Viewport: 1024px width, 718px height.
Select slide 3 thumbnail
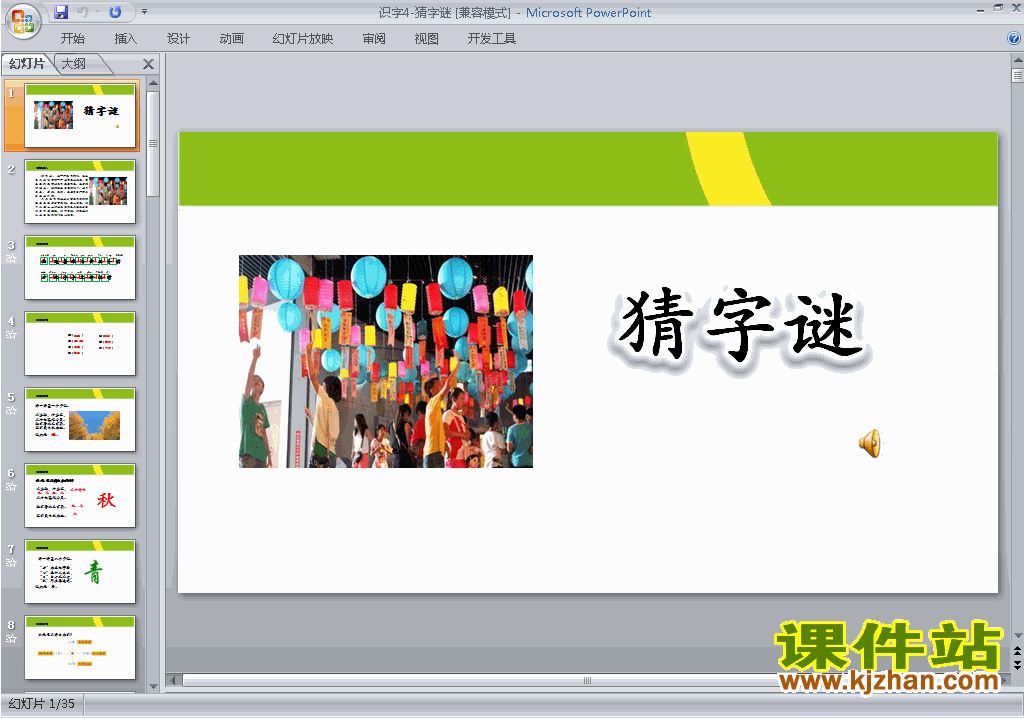click(x=80, y=268)
